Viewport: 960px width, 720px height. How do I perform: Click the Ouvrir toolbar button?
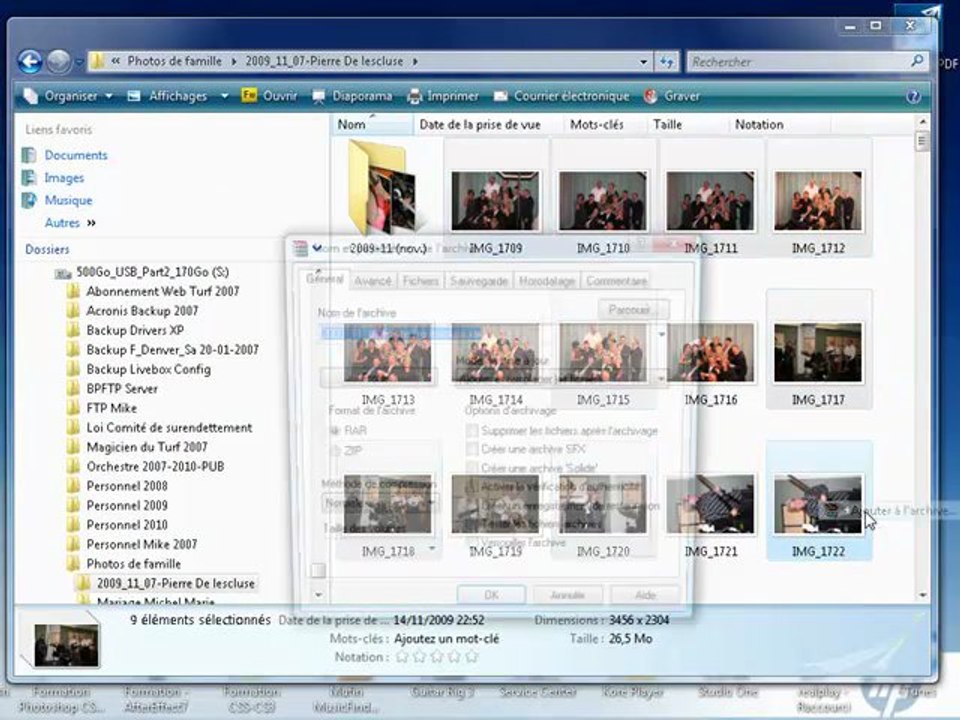269,96
